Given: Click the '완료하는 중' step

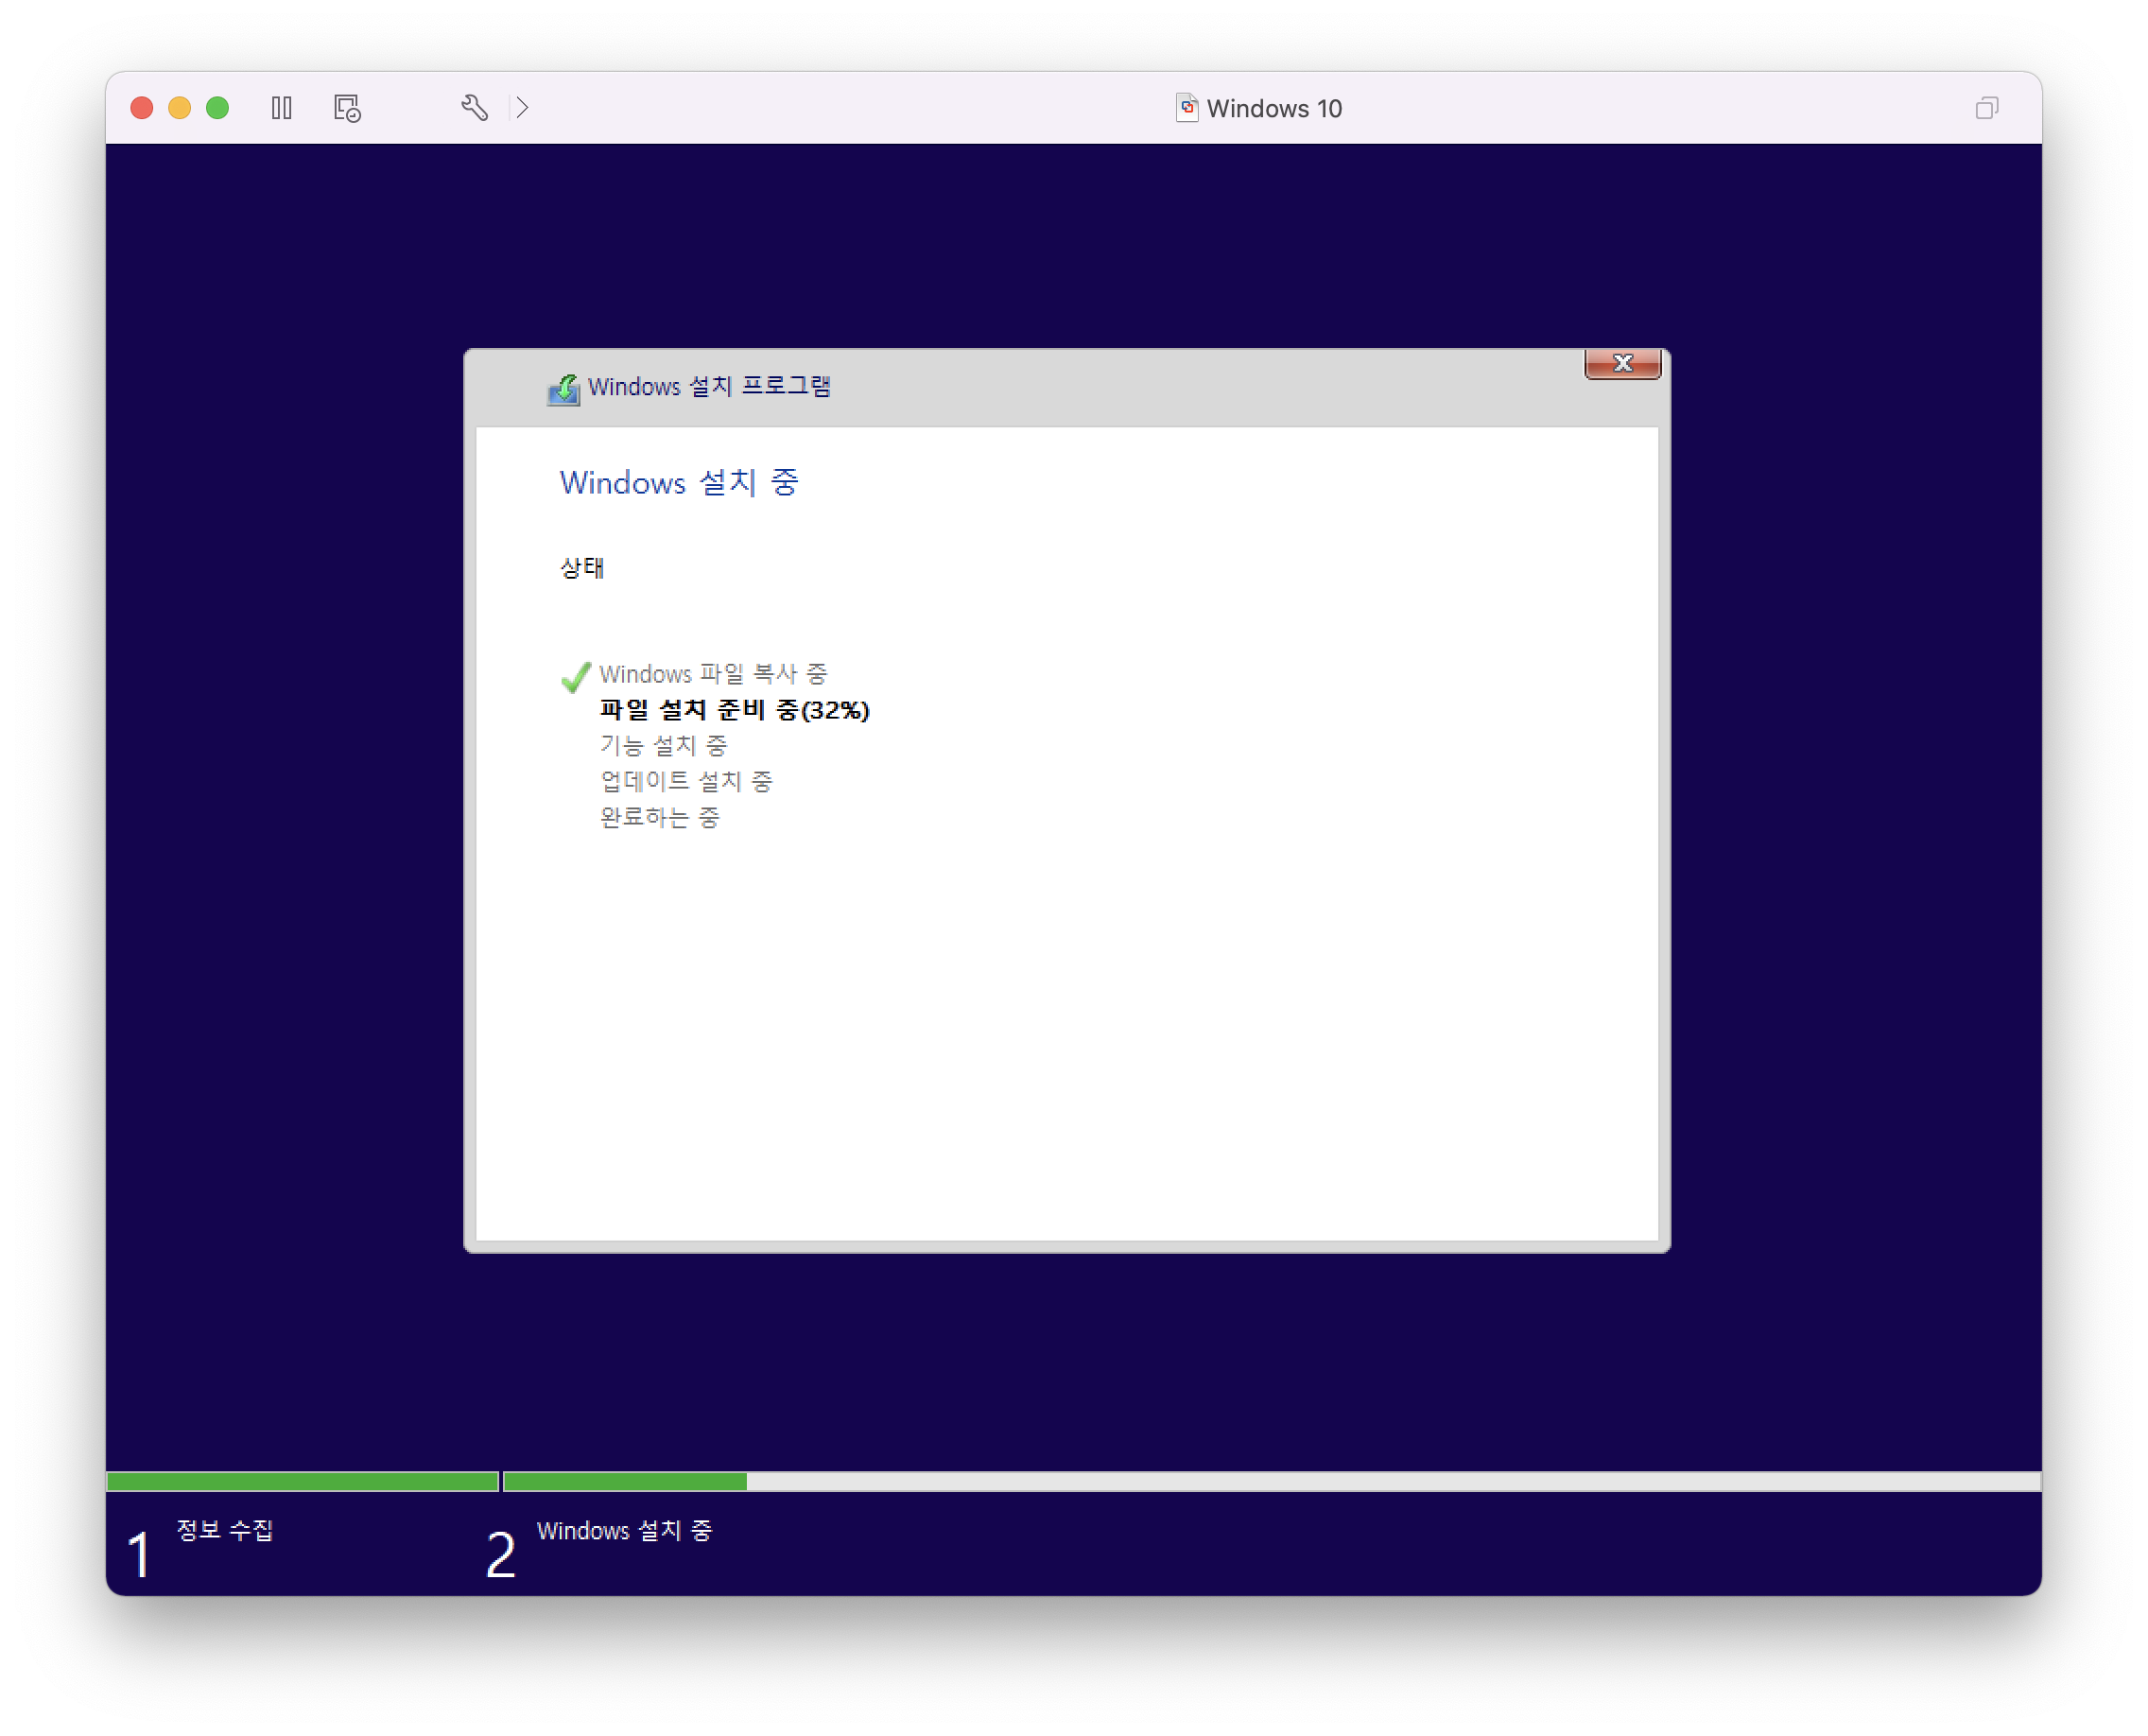Looking at the screenshot, I should click(659, 817).
